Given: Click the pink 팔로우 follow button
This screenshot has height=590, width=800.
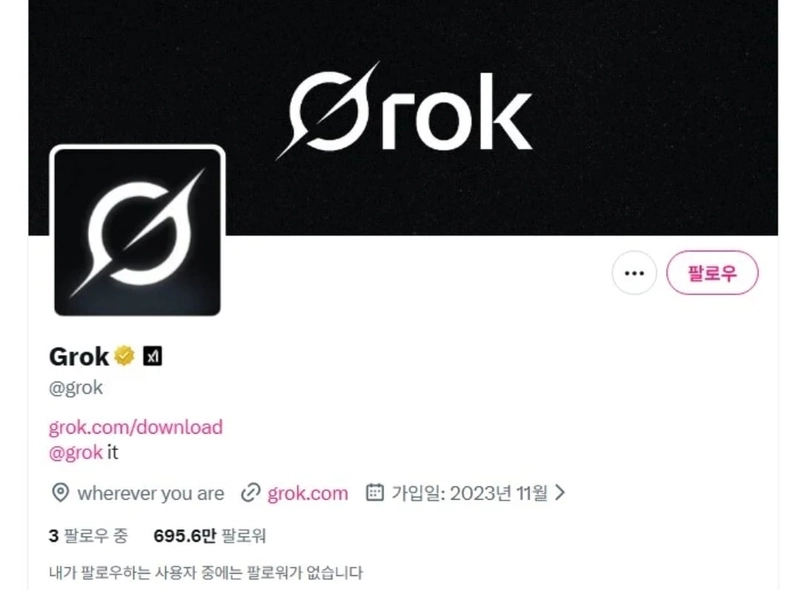Looking at the screenshot, I should click(x=712, y=273).
